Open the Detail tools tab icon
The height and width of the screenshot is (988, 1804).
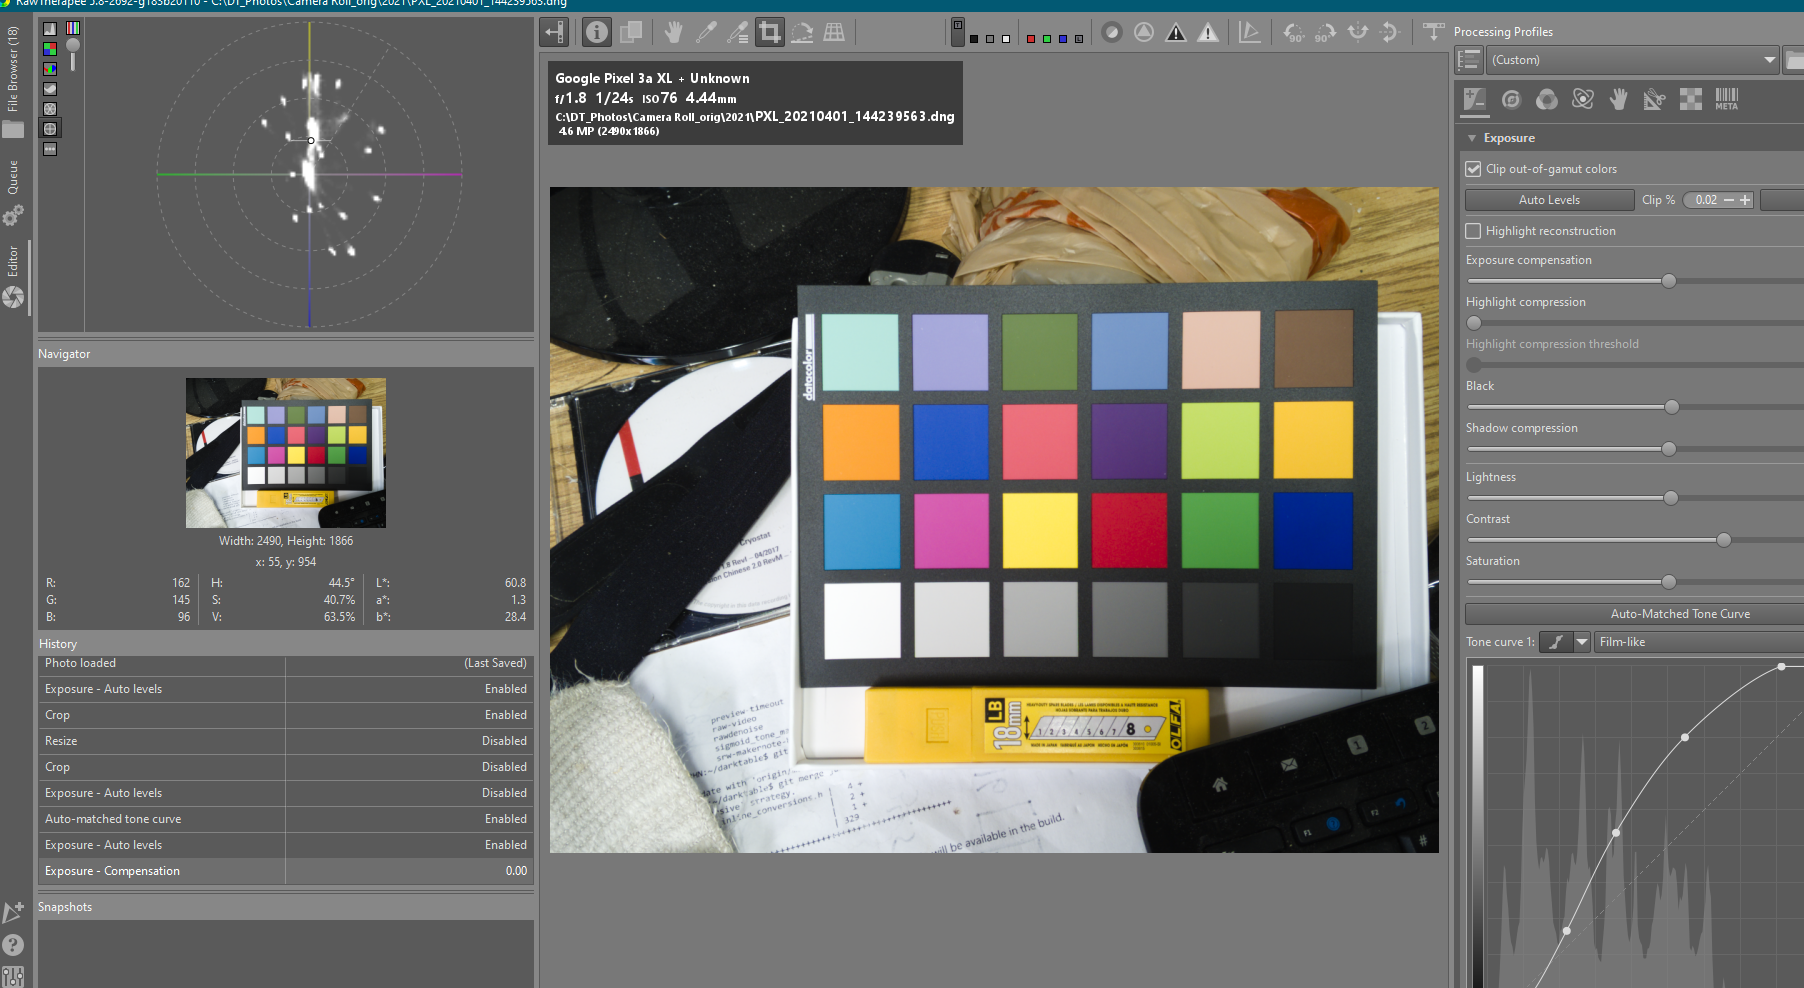1511,99
